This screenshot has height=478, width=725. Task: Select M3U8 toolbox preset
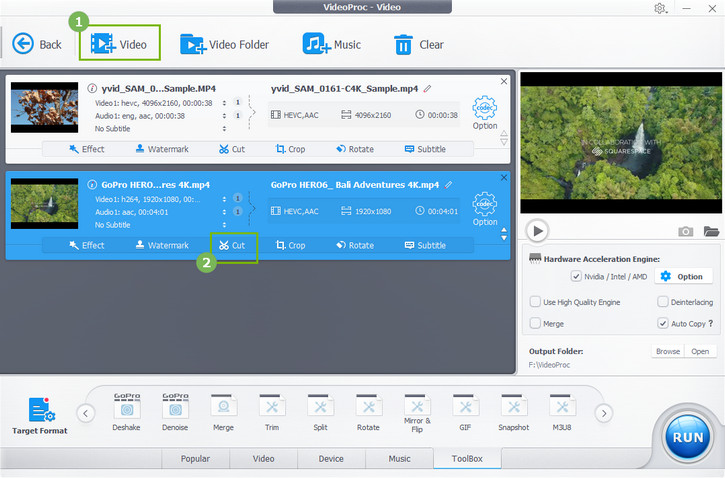(562, 412)
